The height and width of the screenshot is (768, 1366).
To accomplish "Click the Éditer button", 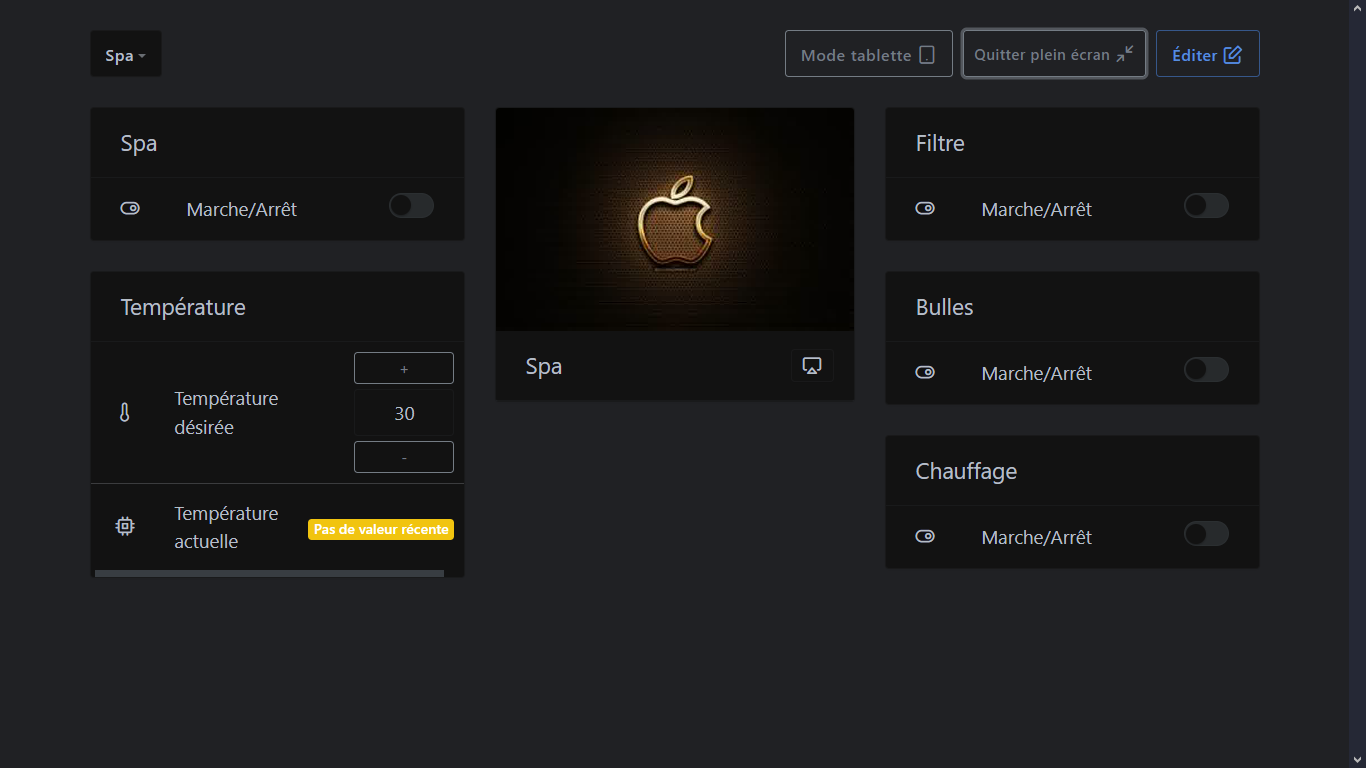I will (x=1207, y=54).
